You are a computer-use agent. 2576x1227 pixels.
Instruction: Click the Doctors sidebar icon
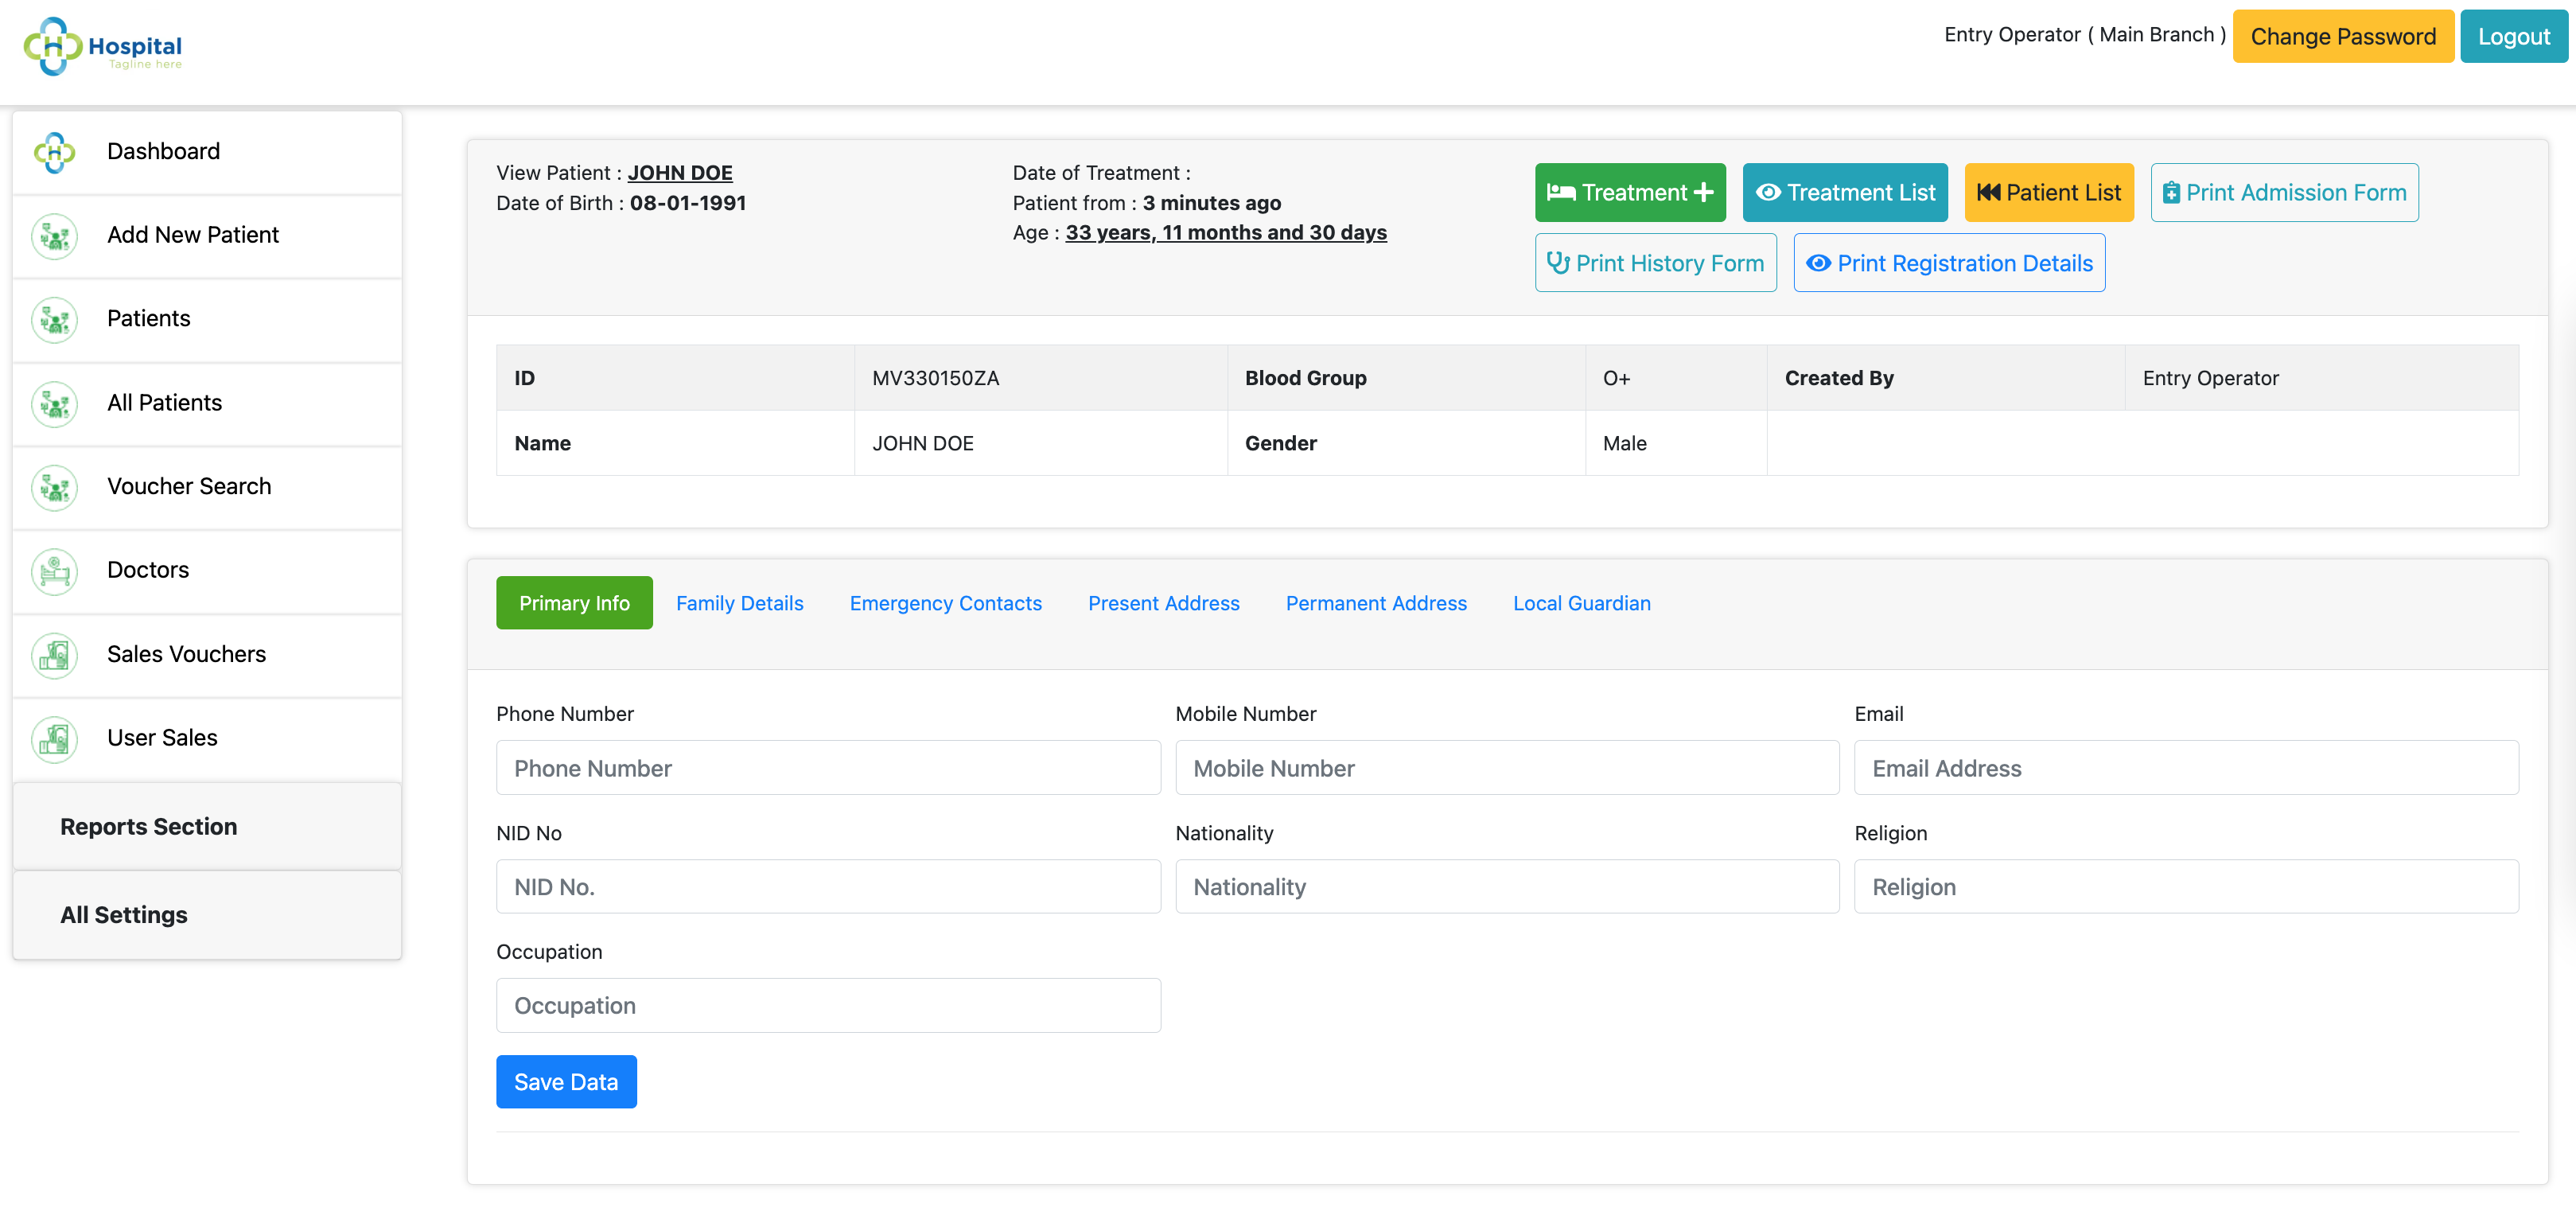55,571
